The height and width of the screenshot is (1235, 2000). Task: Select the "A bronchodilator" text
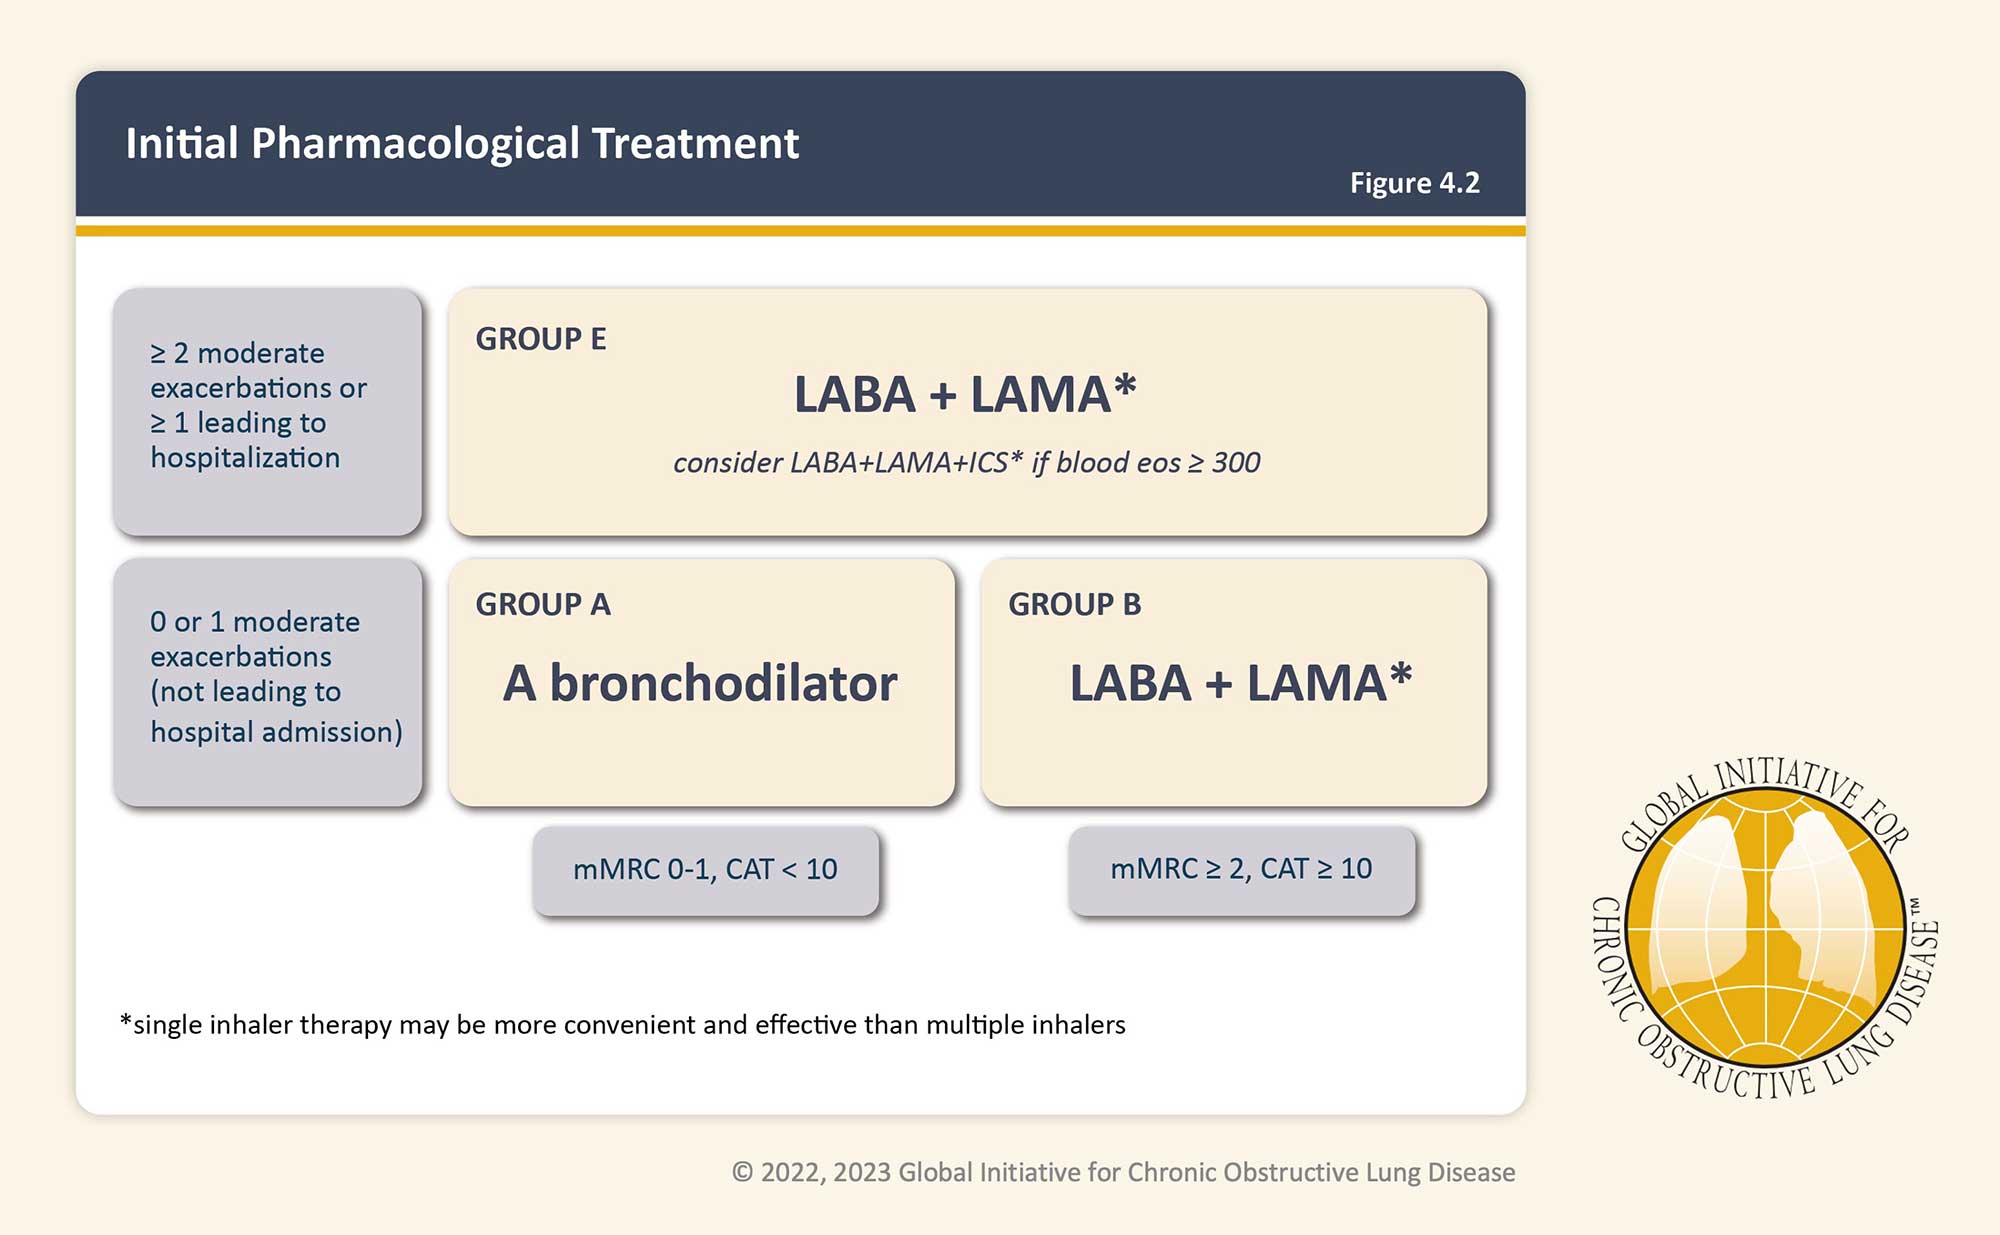[x=700, y=683]
